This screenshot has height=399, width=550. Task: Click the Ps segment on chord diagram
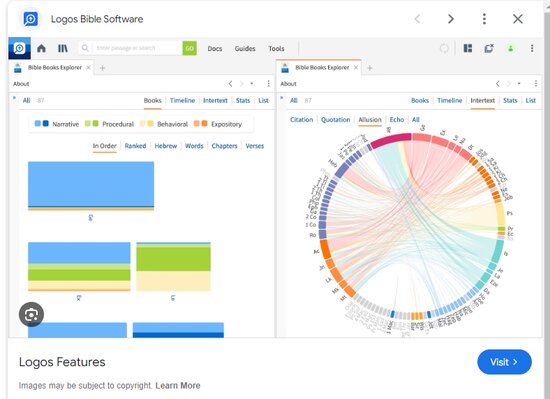pyautogui.click(x=501, y=214)
